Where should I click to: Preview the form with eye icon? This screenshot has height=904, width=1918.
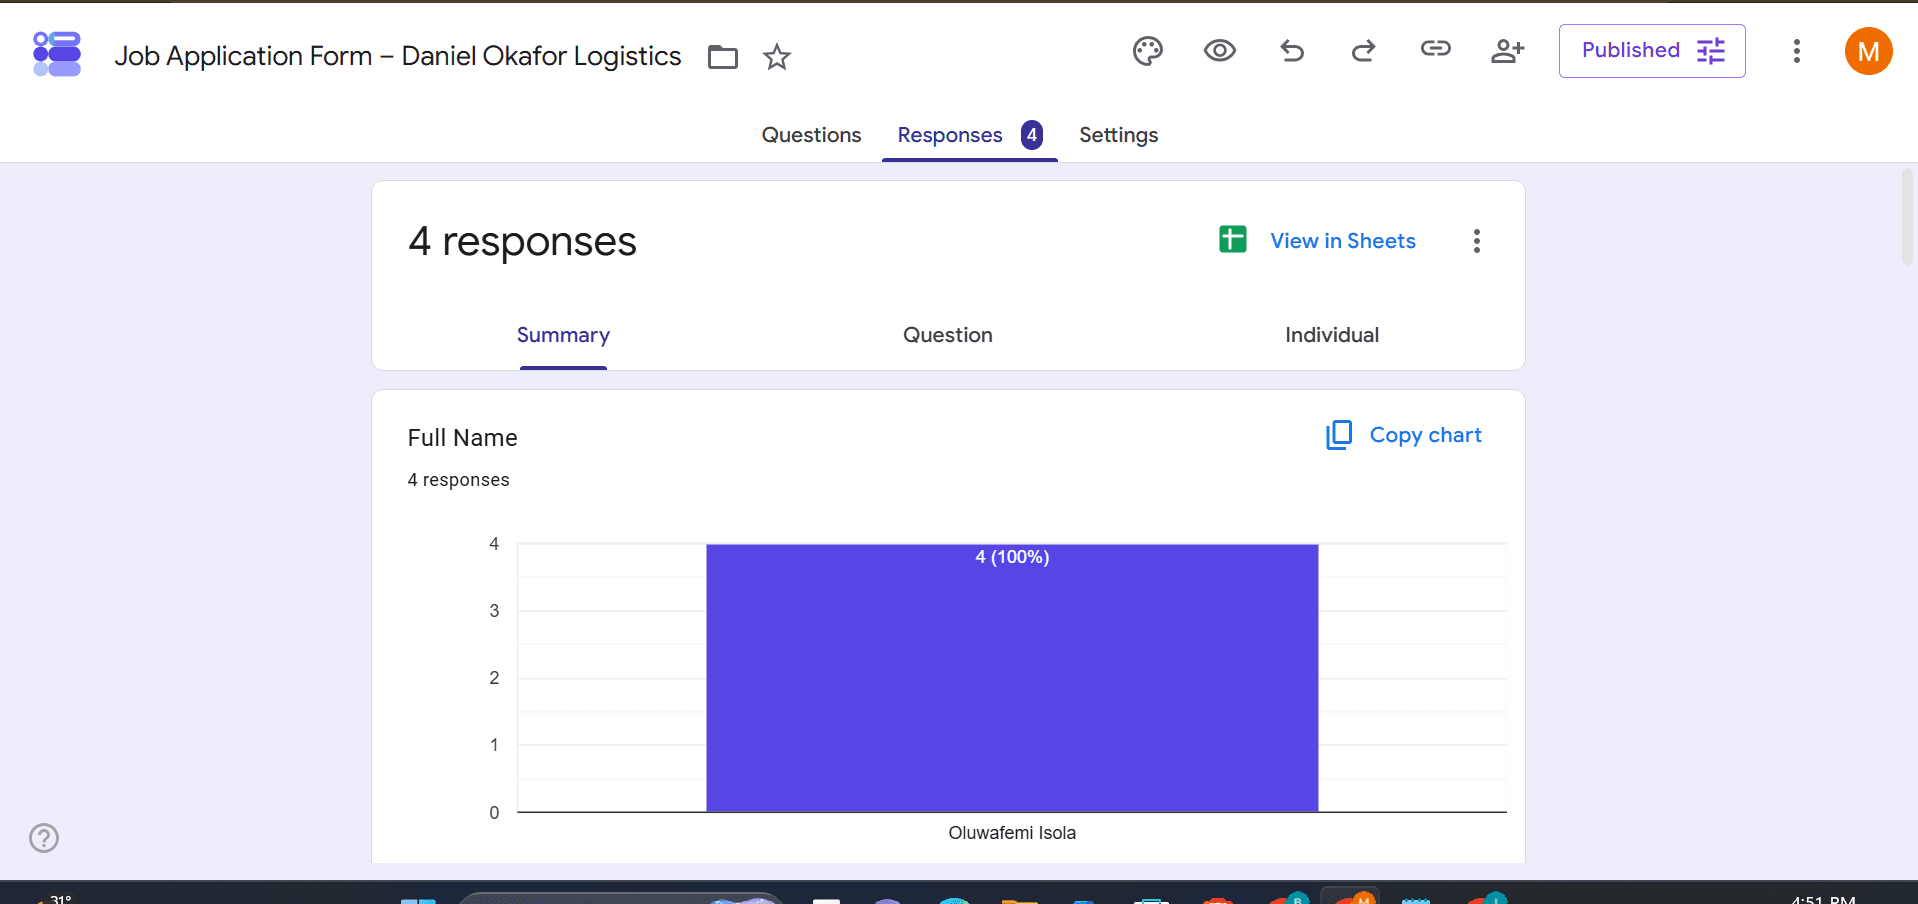click(x=1220, y=51)
